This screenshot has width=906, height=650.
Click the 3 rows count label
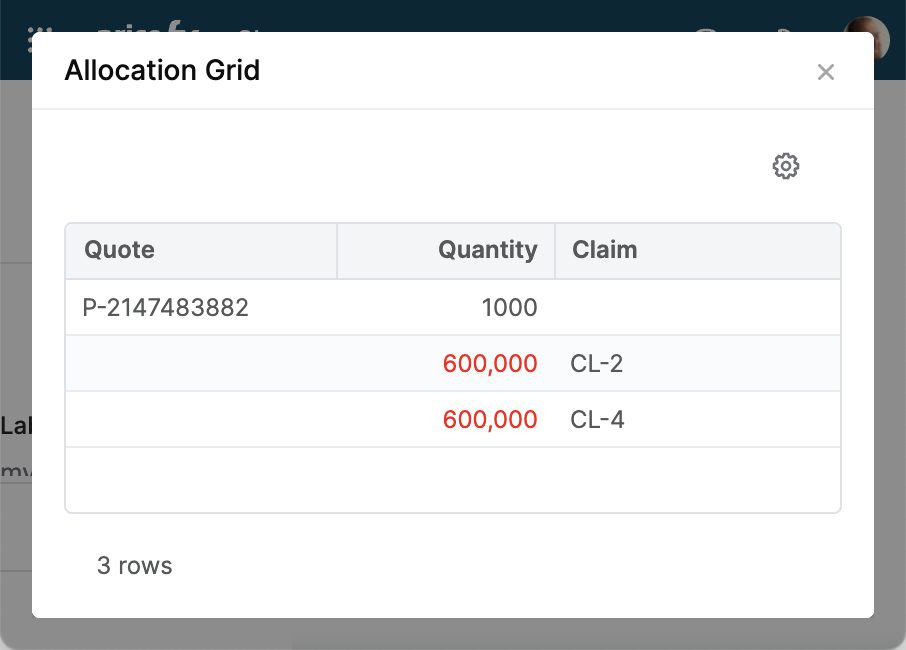136,565
